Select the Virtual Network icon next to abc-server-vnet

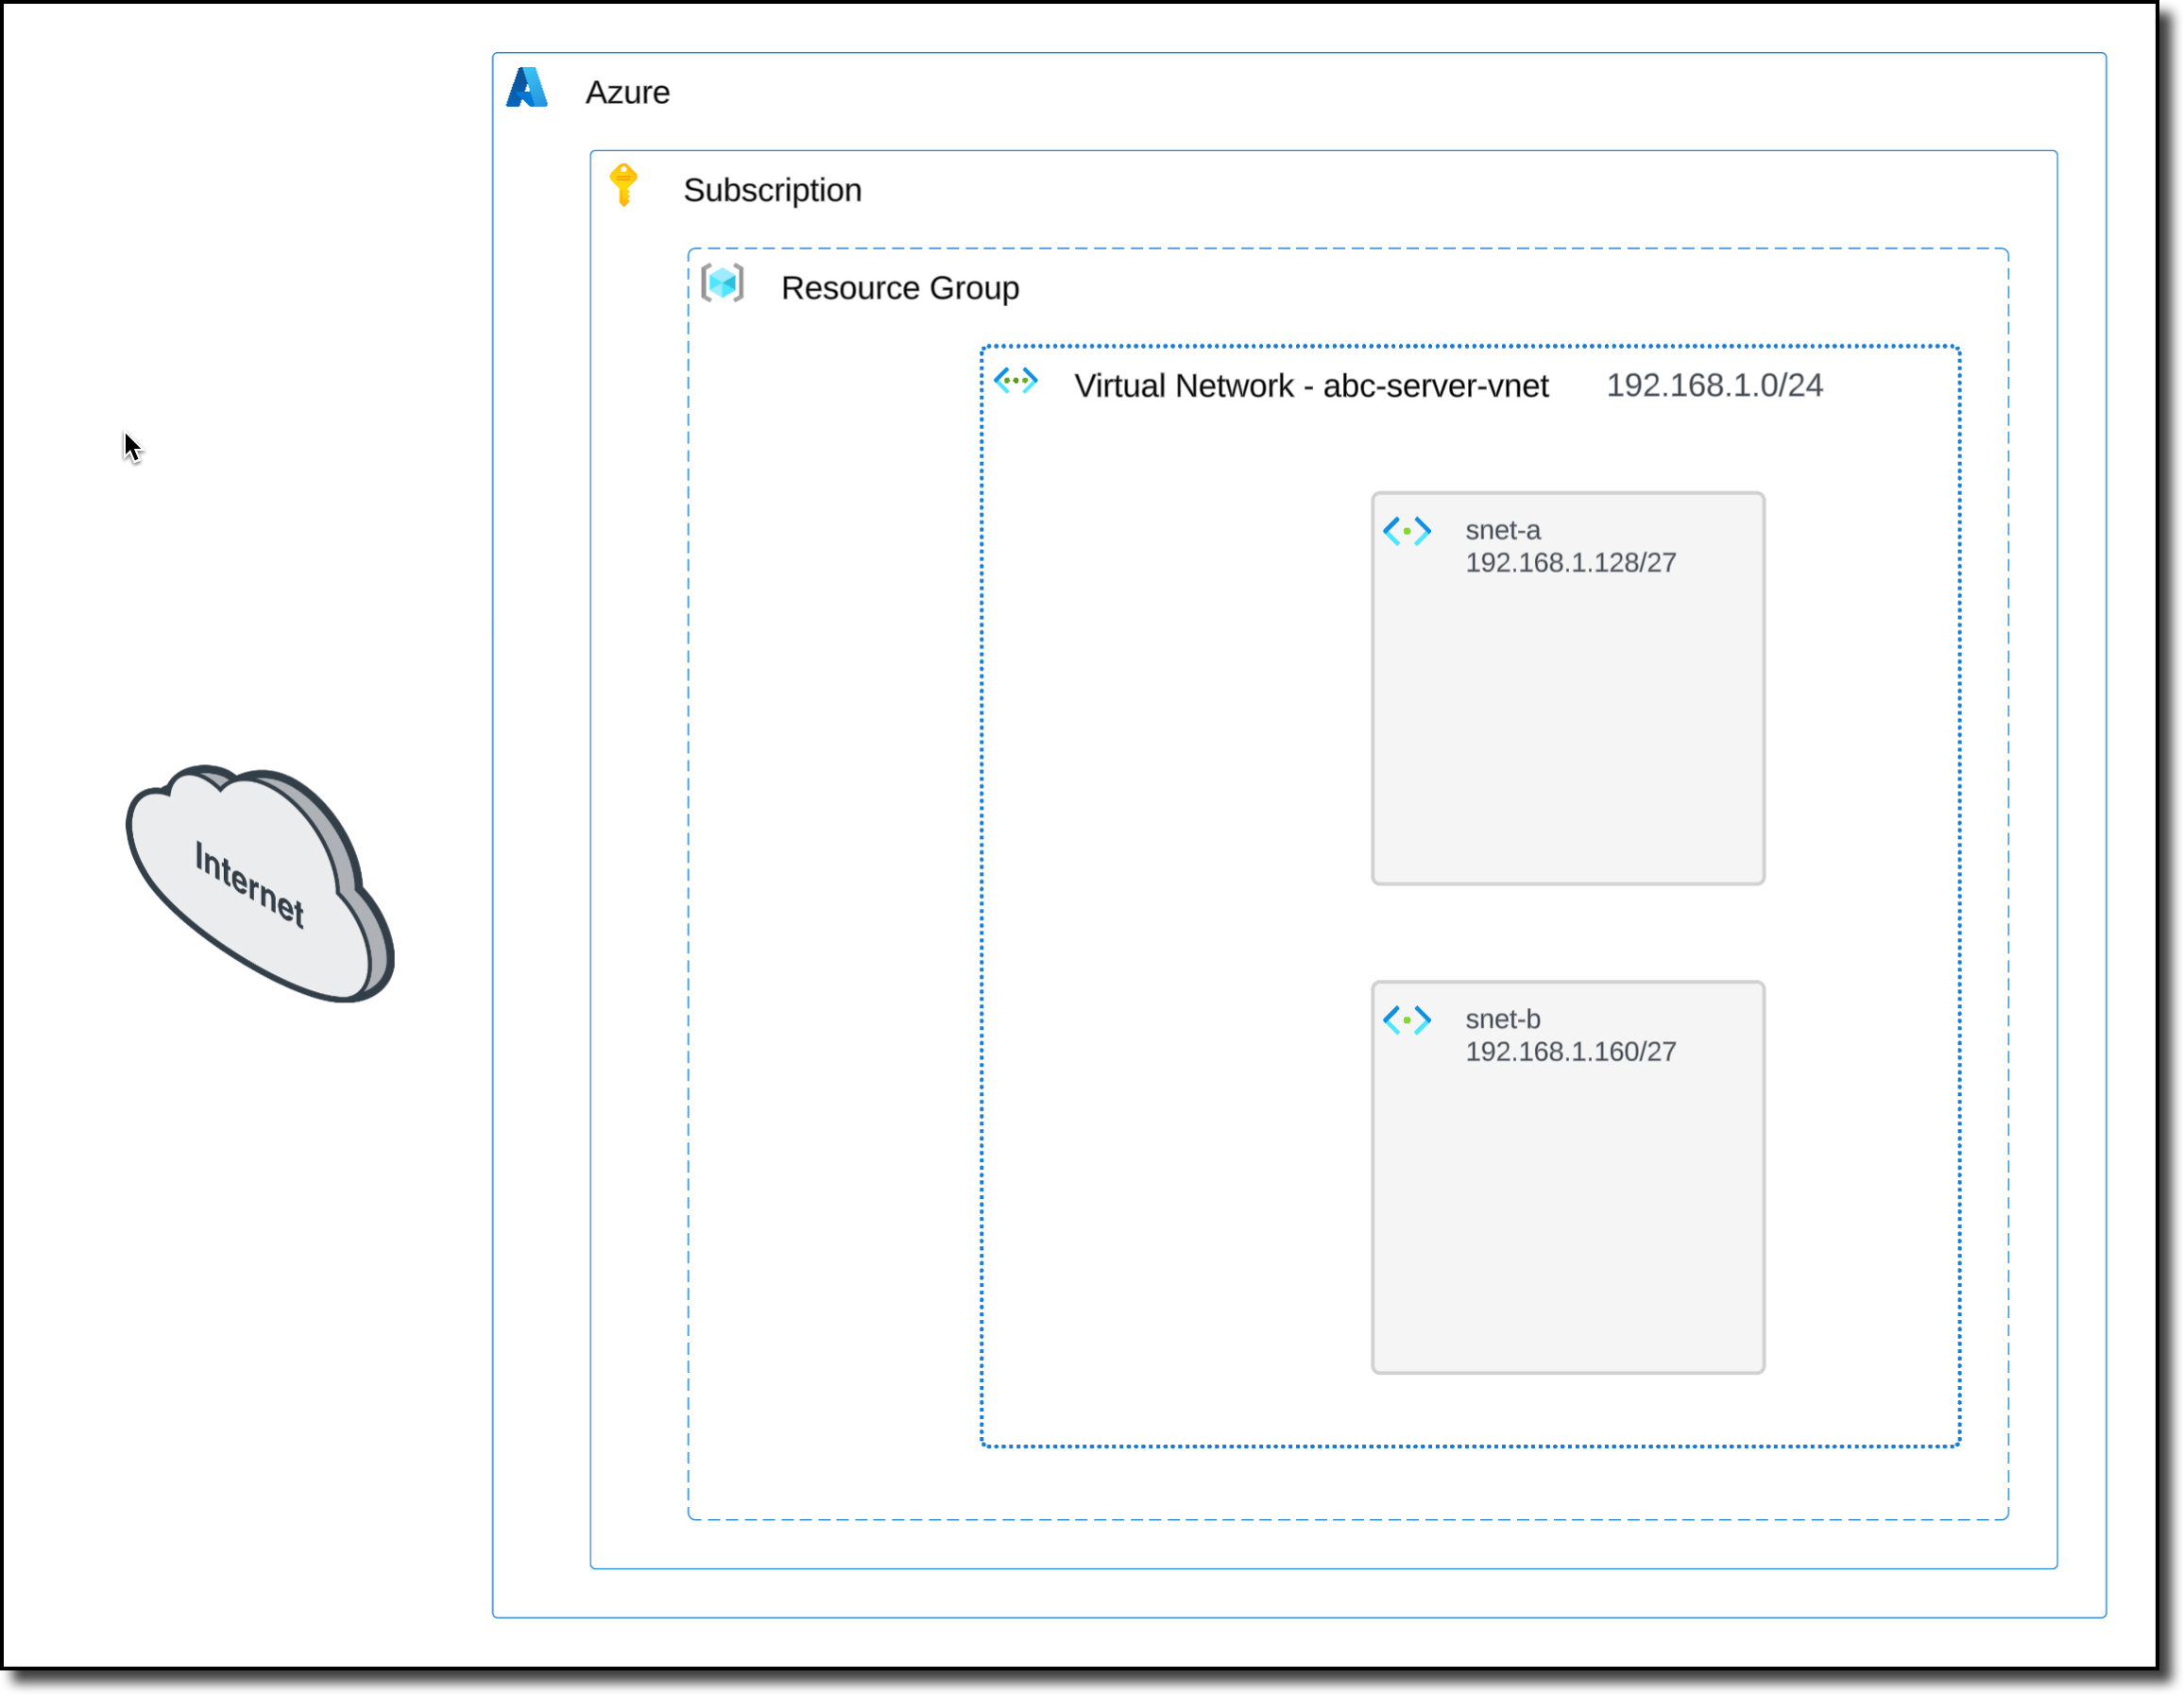pyautogui.click(x=1016, y=383)
